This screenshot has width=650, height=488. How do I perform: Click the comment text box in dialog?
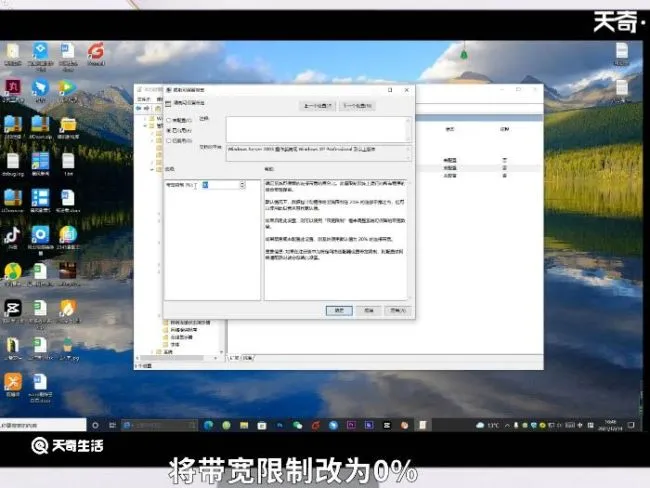[318, 129]
